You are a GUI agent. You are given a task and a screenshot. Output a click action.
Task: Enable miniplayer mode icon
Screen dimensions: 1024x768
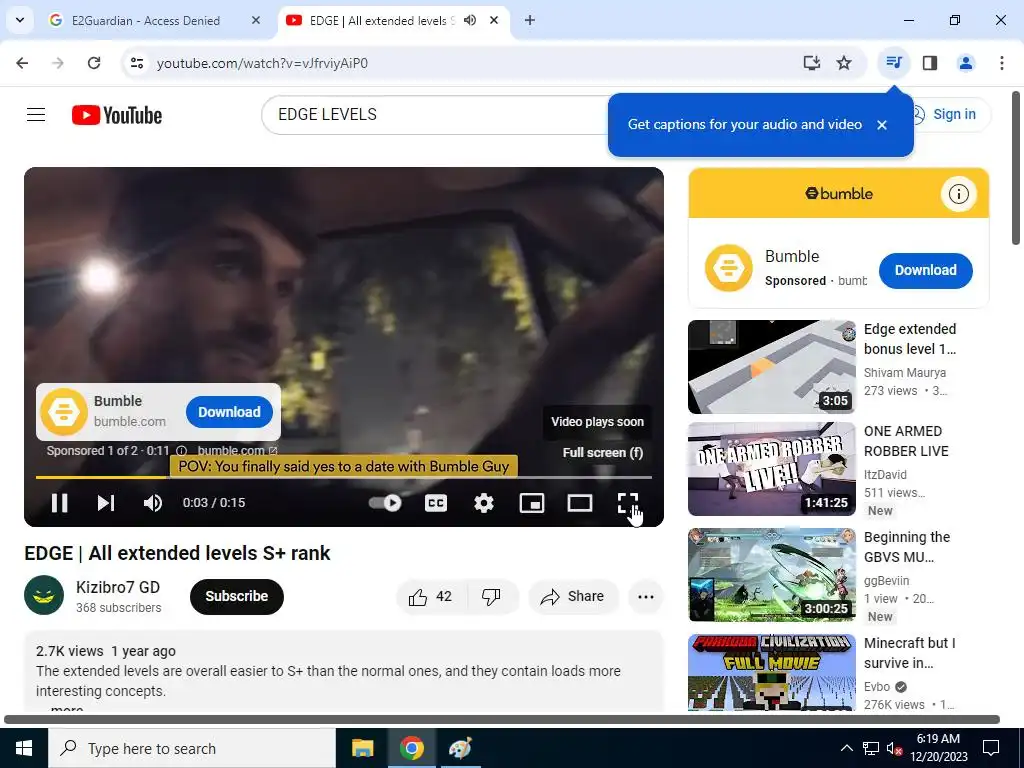[x=532, y=503]
